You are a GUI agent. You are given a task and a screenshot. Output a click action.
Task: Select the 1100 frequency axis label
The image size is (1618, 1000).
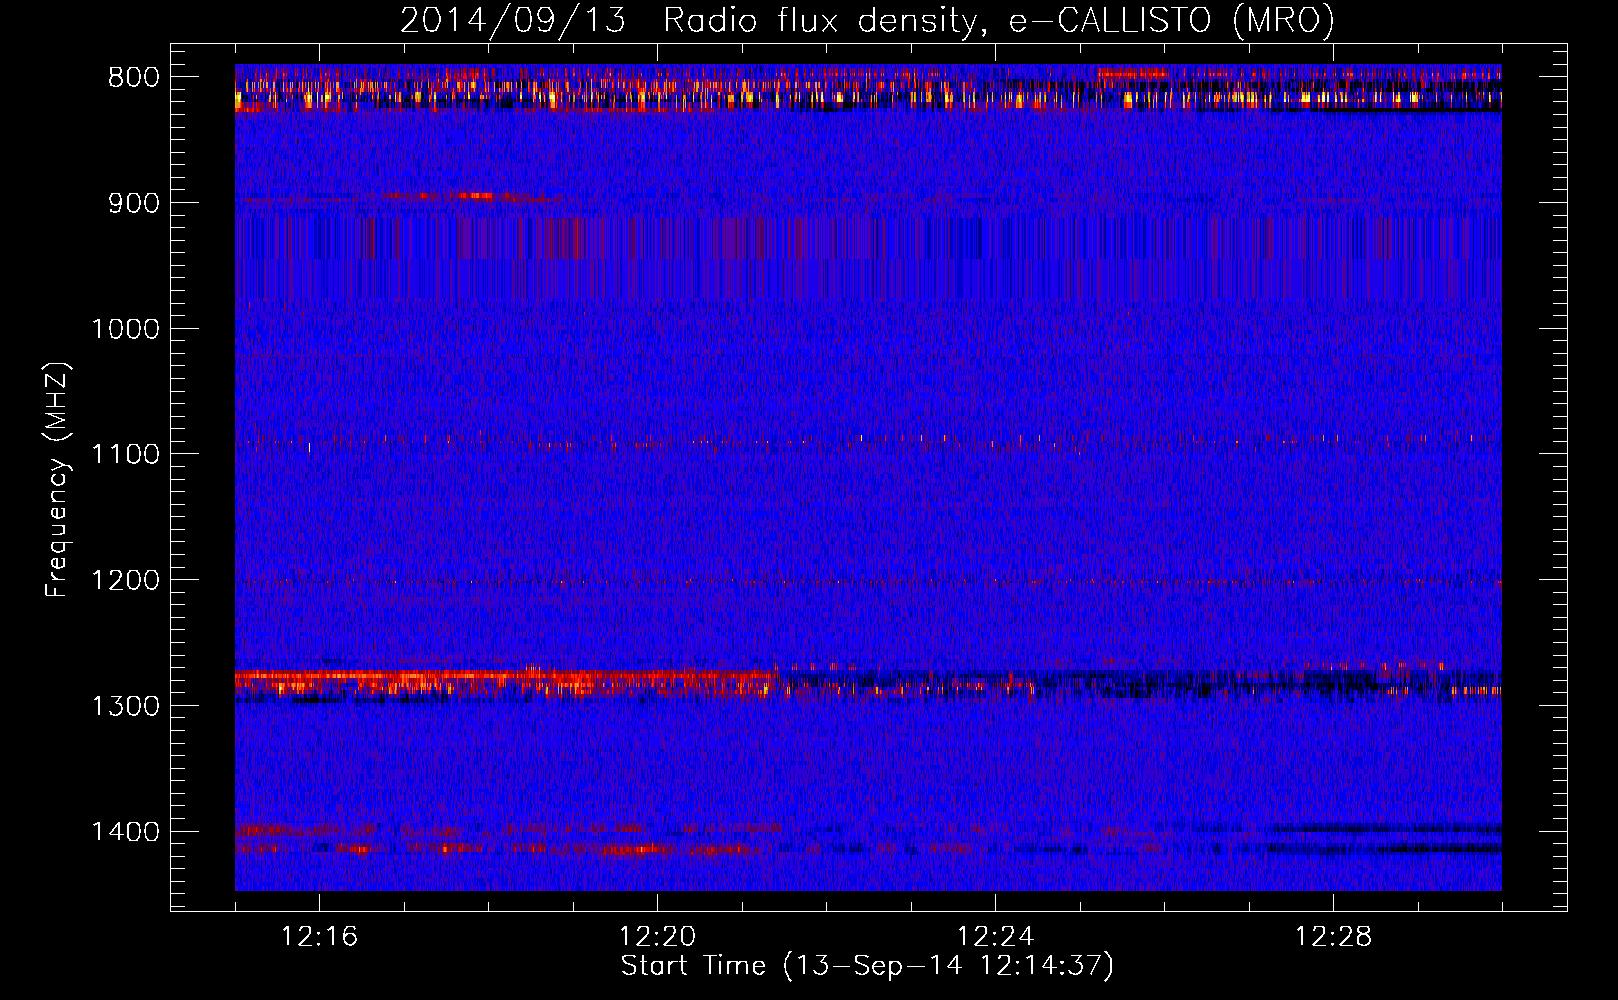tap(125, 455)
